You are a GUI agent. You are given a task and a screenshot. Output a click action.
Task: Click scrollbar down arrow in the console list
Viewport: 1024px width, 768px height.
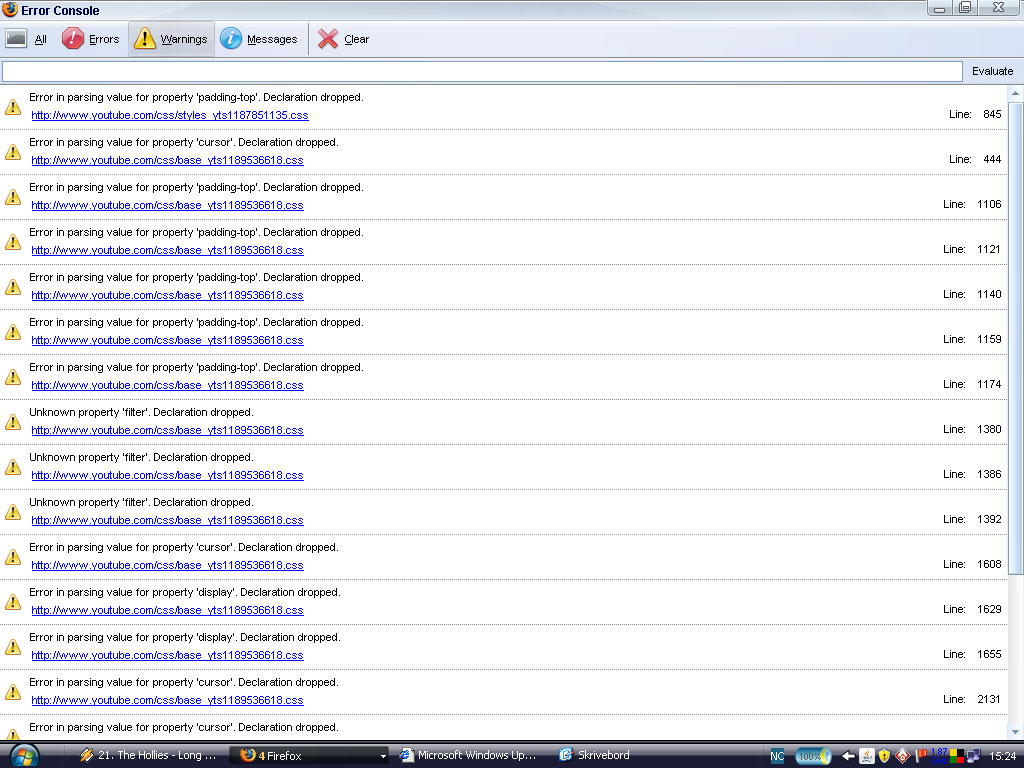(x=1016, y=732)
